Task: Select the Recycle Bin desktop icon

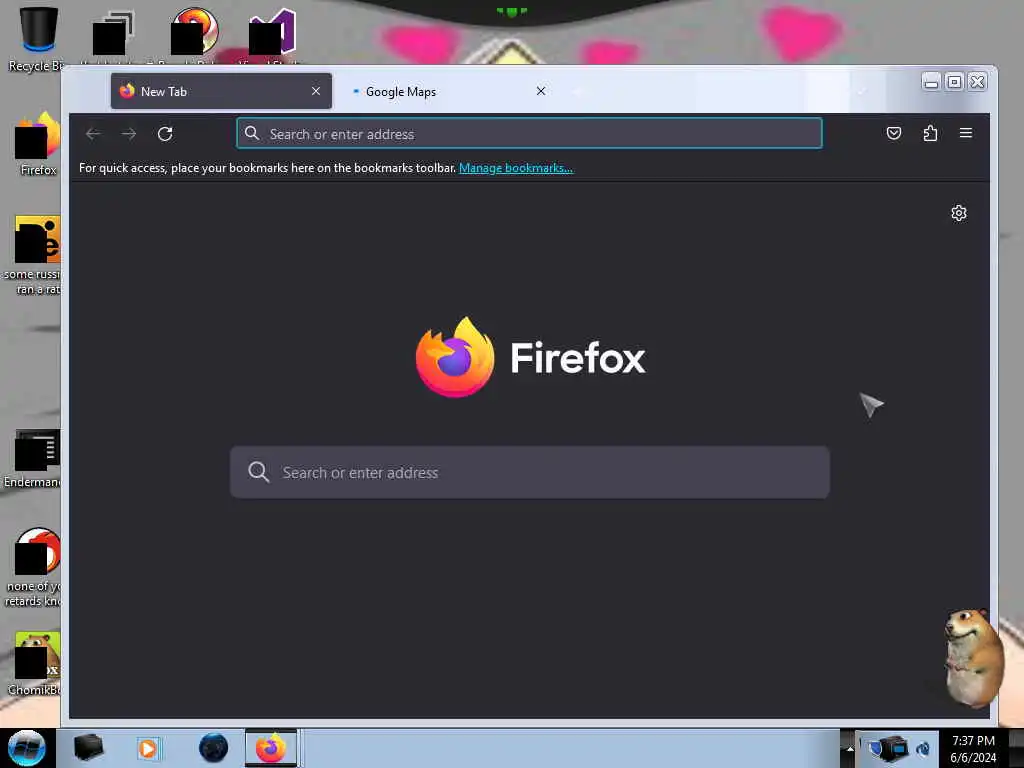Action: 37,38
